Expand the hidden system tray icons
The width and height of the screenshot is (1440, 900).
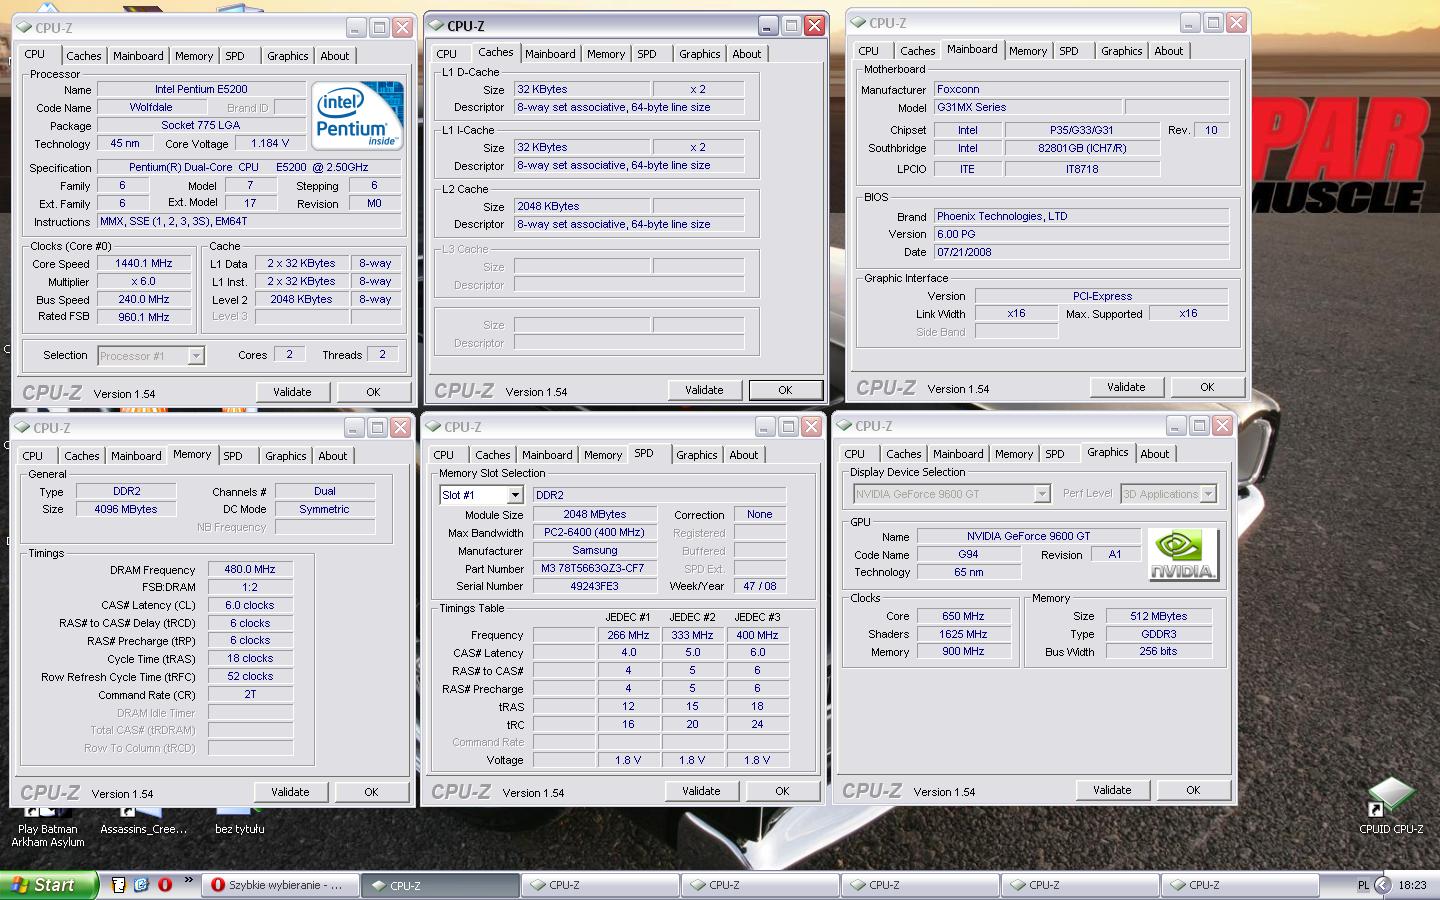(x=1383, y=885)
